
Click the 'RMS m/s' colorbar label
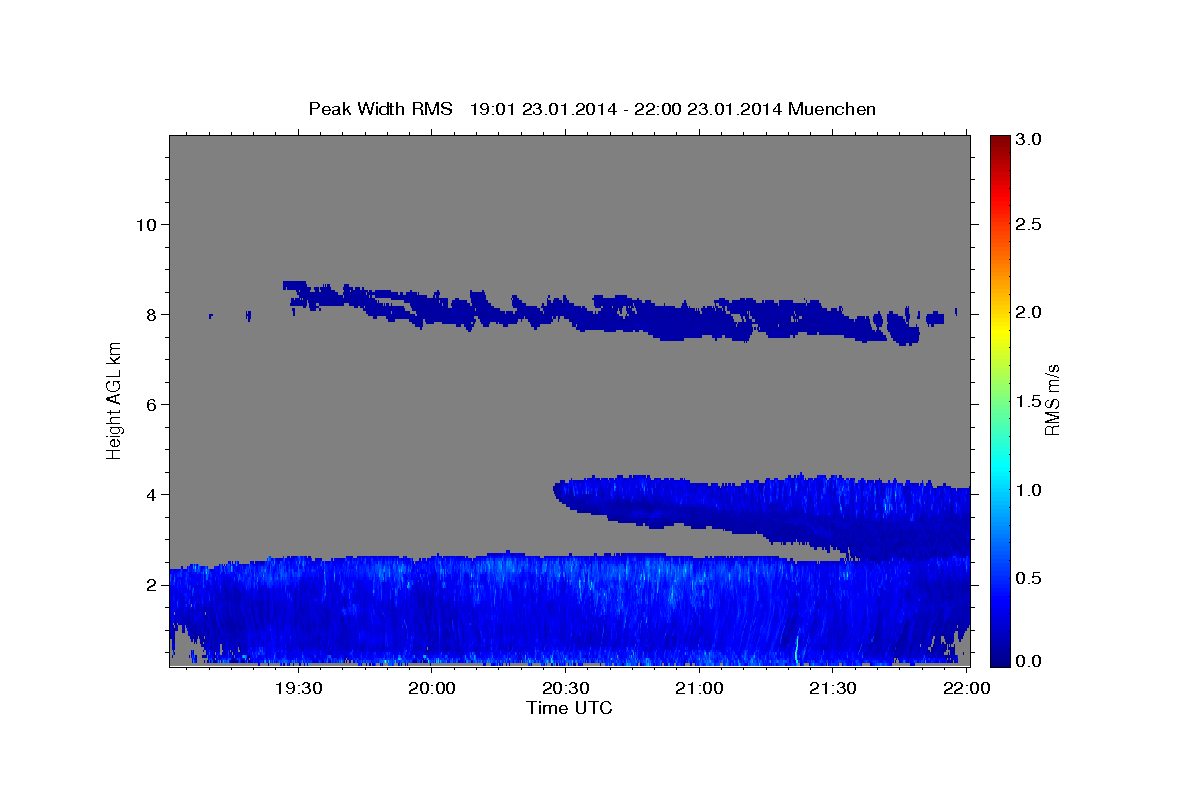coord(1051,399)
